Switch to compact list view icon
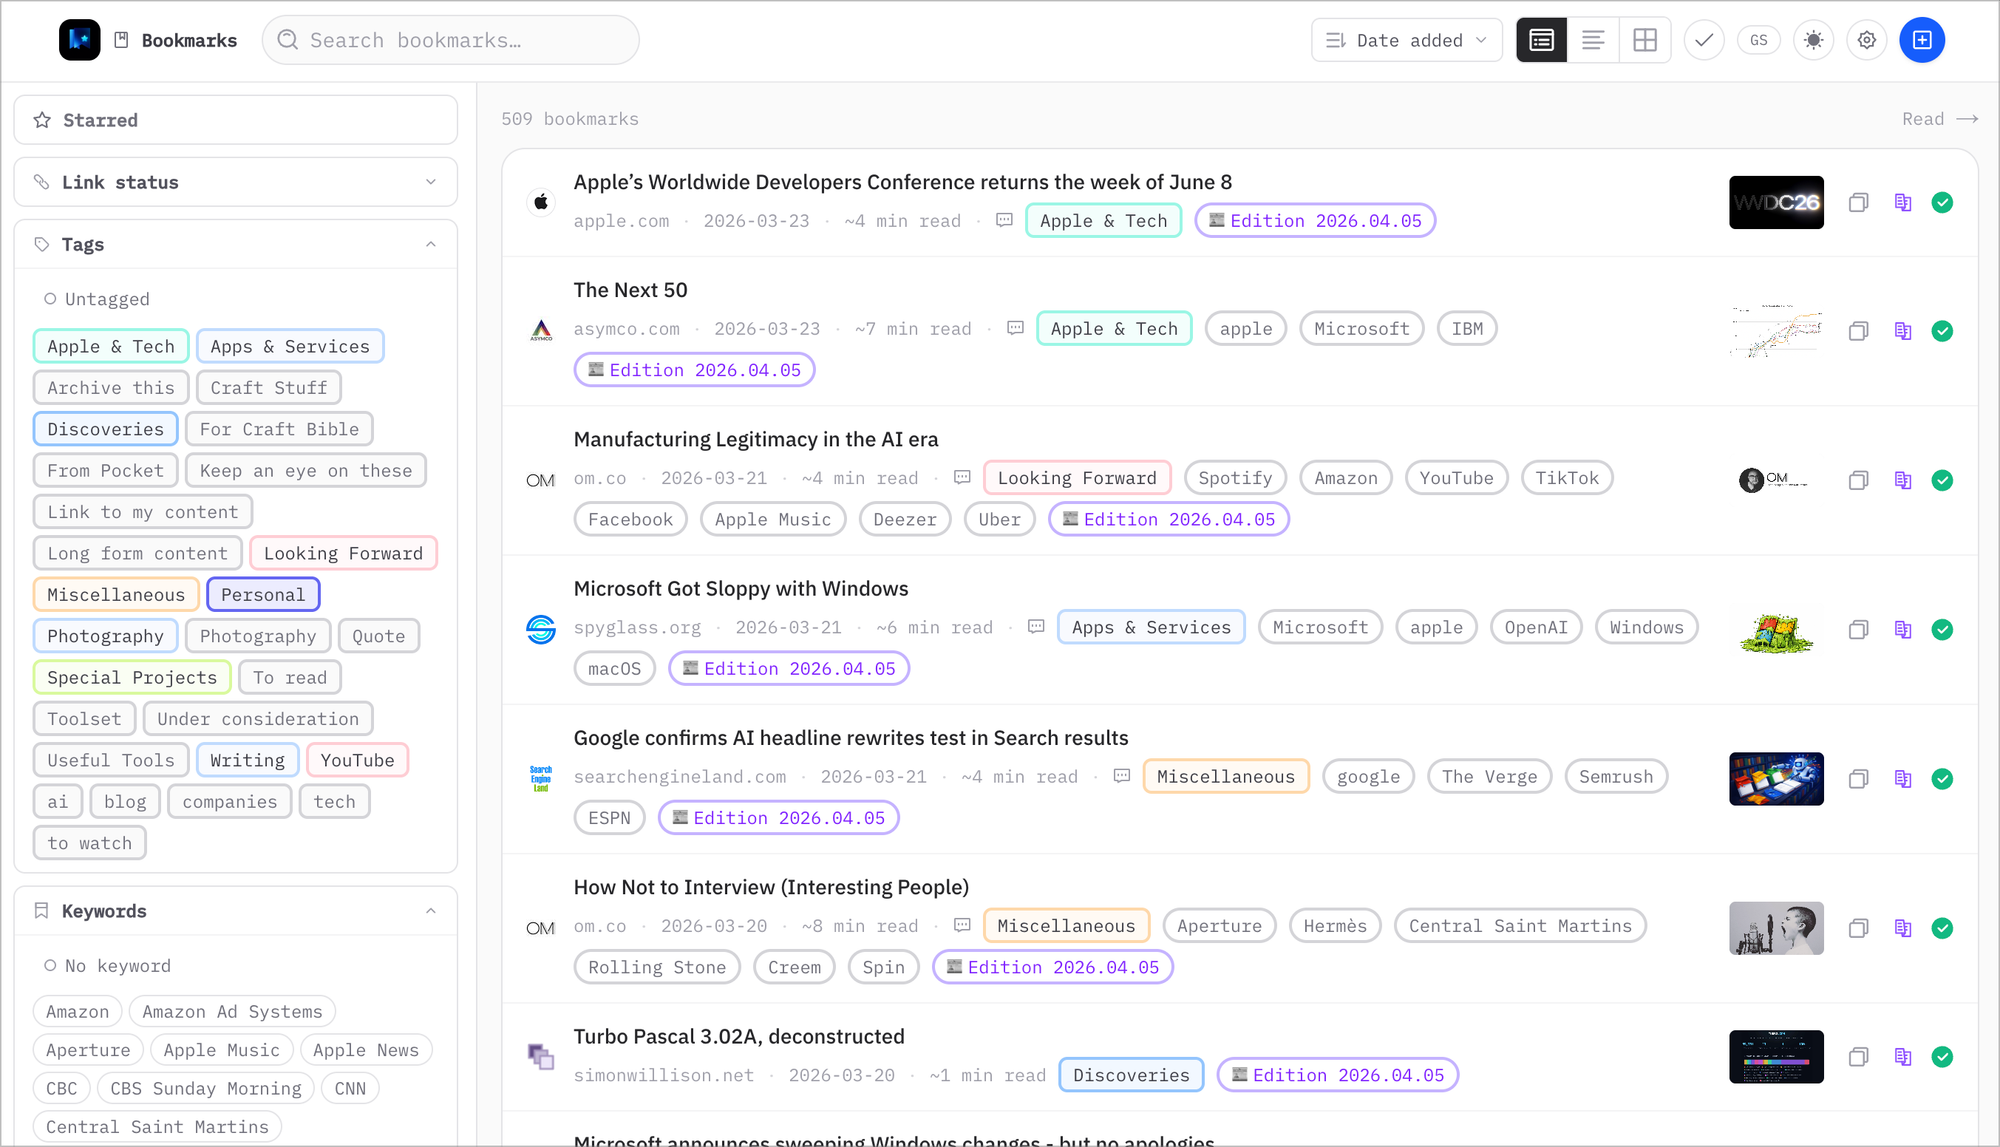The width and height of the screenshot is (2000, 1147). pos(1593,40)
